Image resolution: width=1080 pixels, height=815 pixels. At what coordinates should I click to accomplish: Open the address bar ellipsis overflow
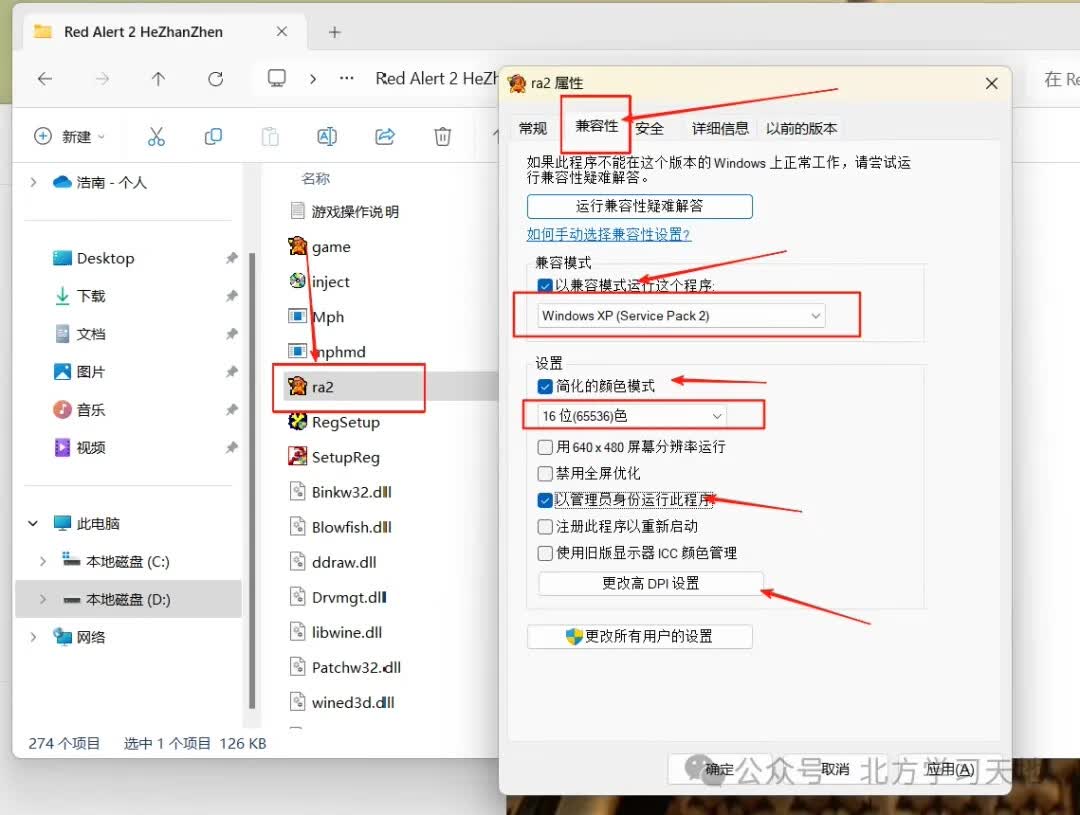click(346, 78)
